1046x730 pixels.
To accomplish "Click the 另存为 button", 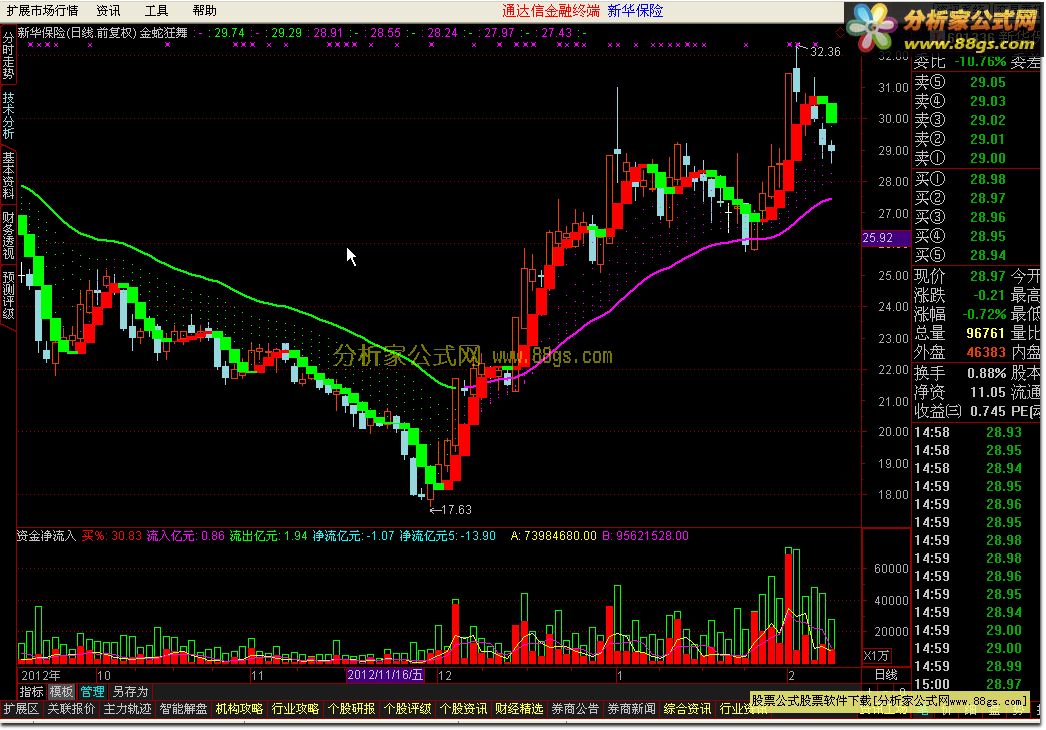I will [x=130, y=691].
